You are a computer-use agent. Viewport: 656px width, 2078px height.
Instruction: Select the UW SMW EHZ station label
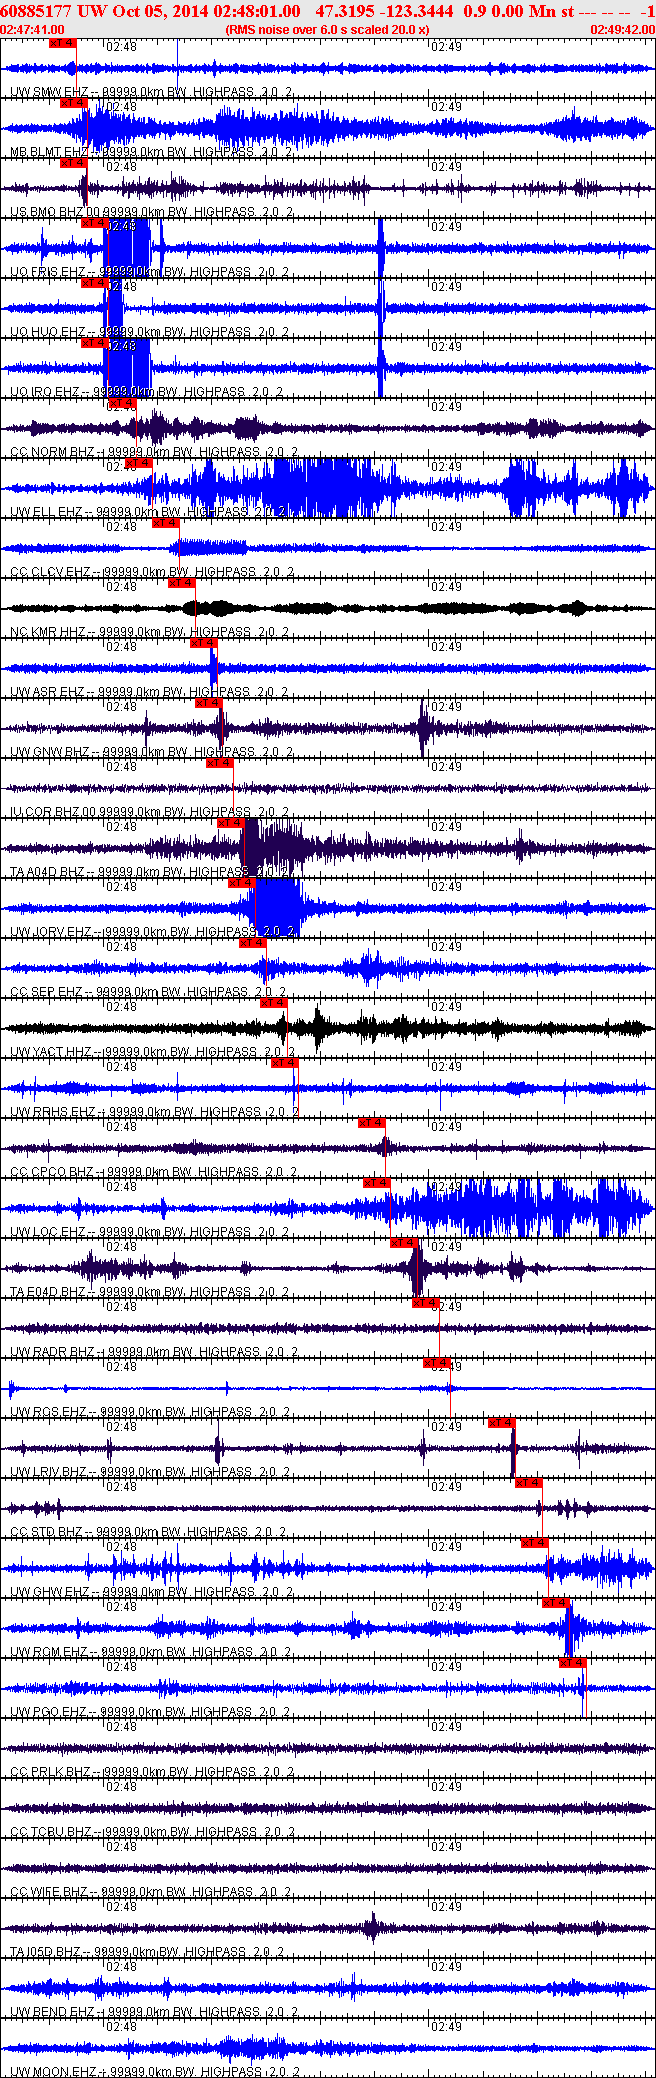(151, 92)
